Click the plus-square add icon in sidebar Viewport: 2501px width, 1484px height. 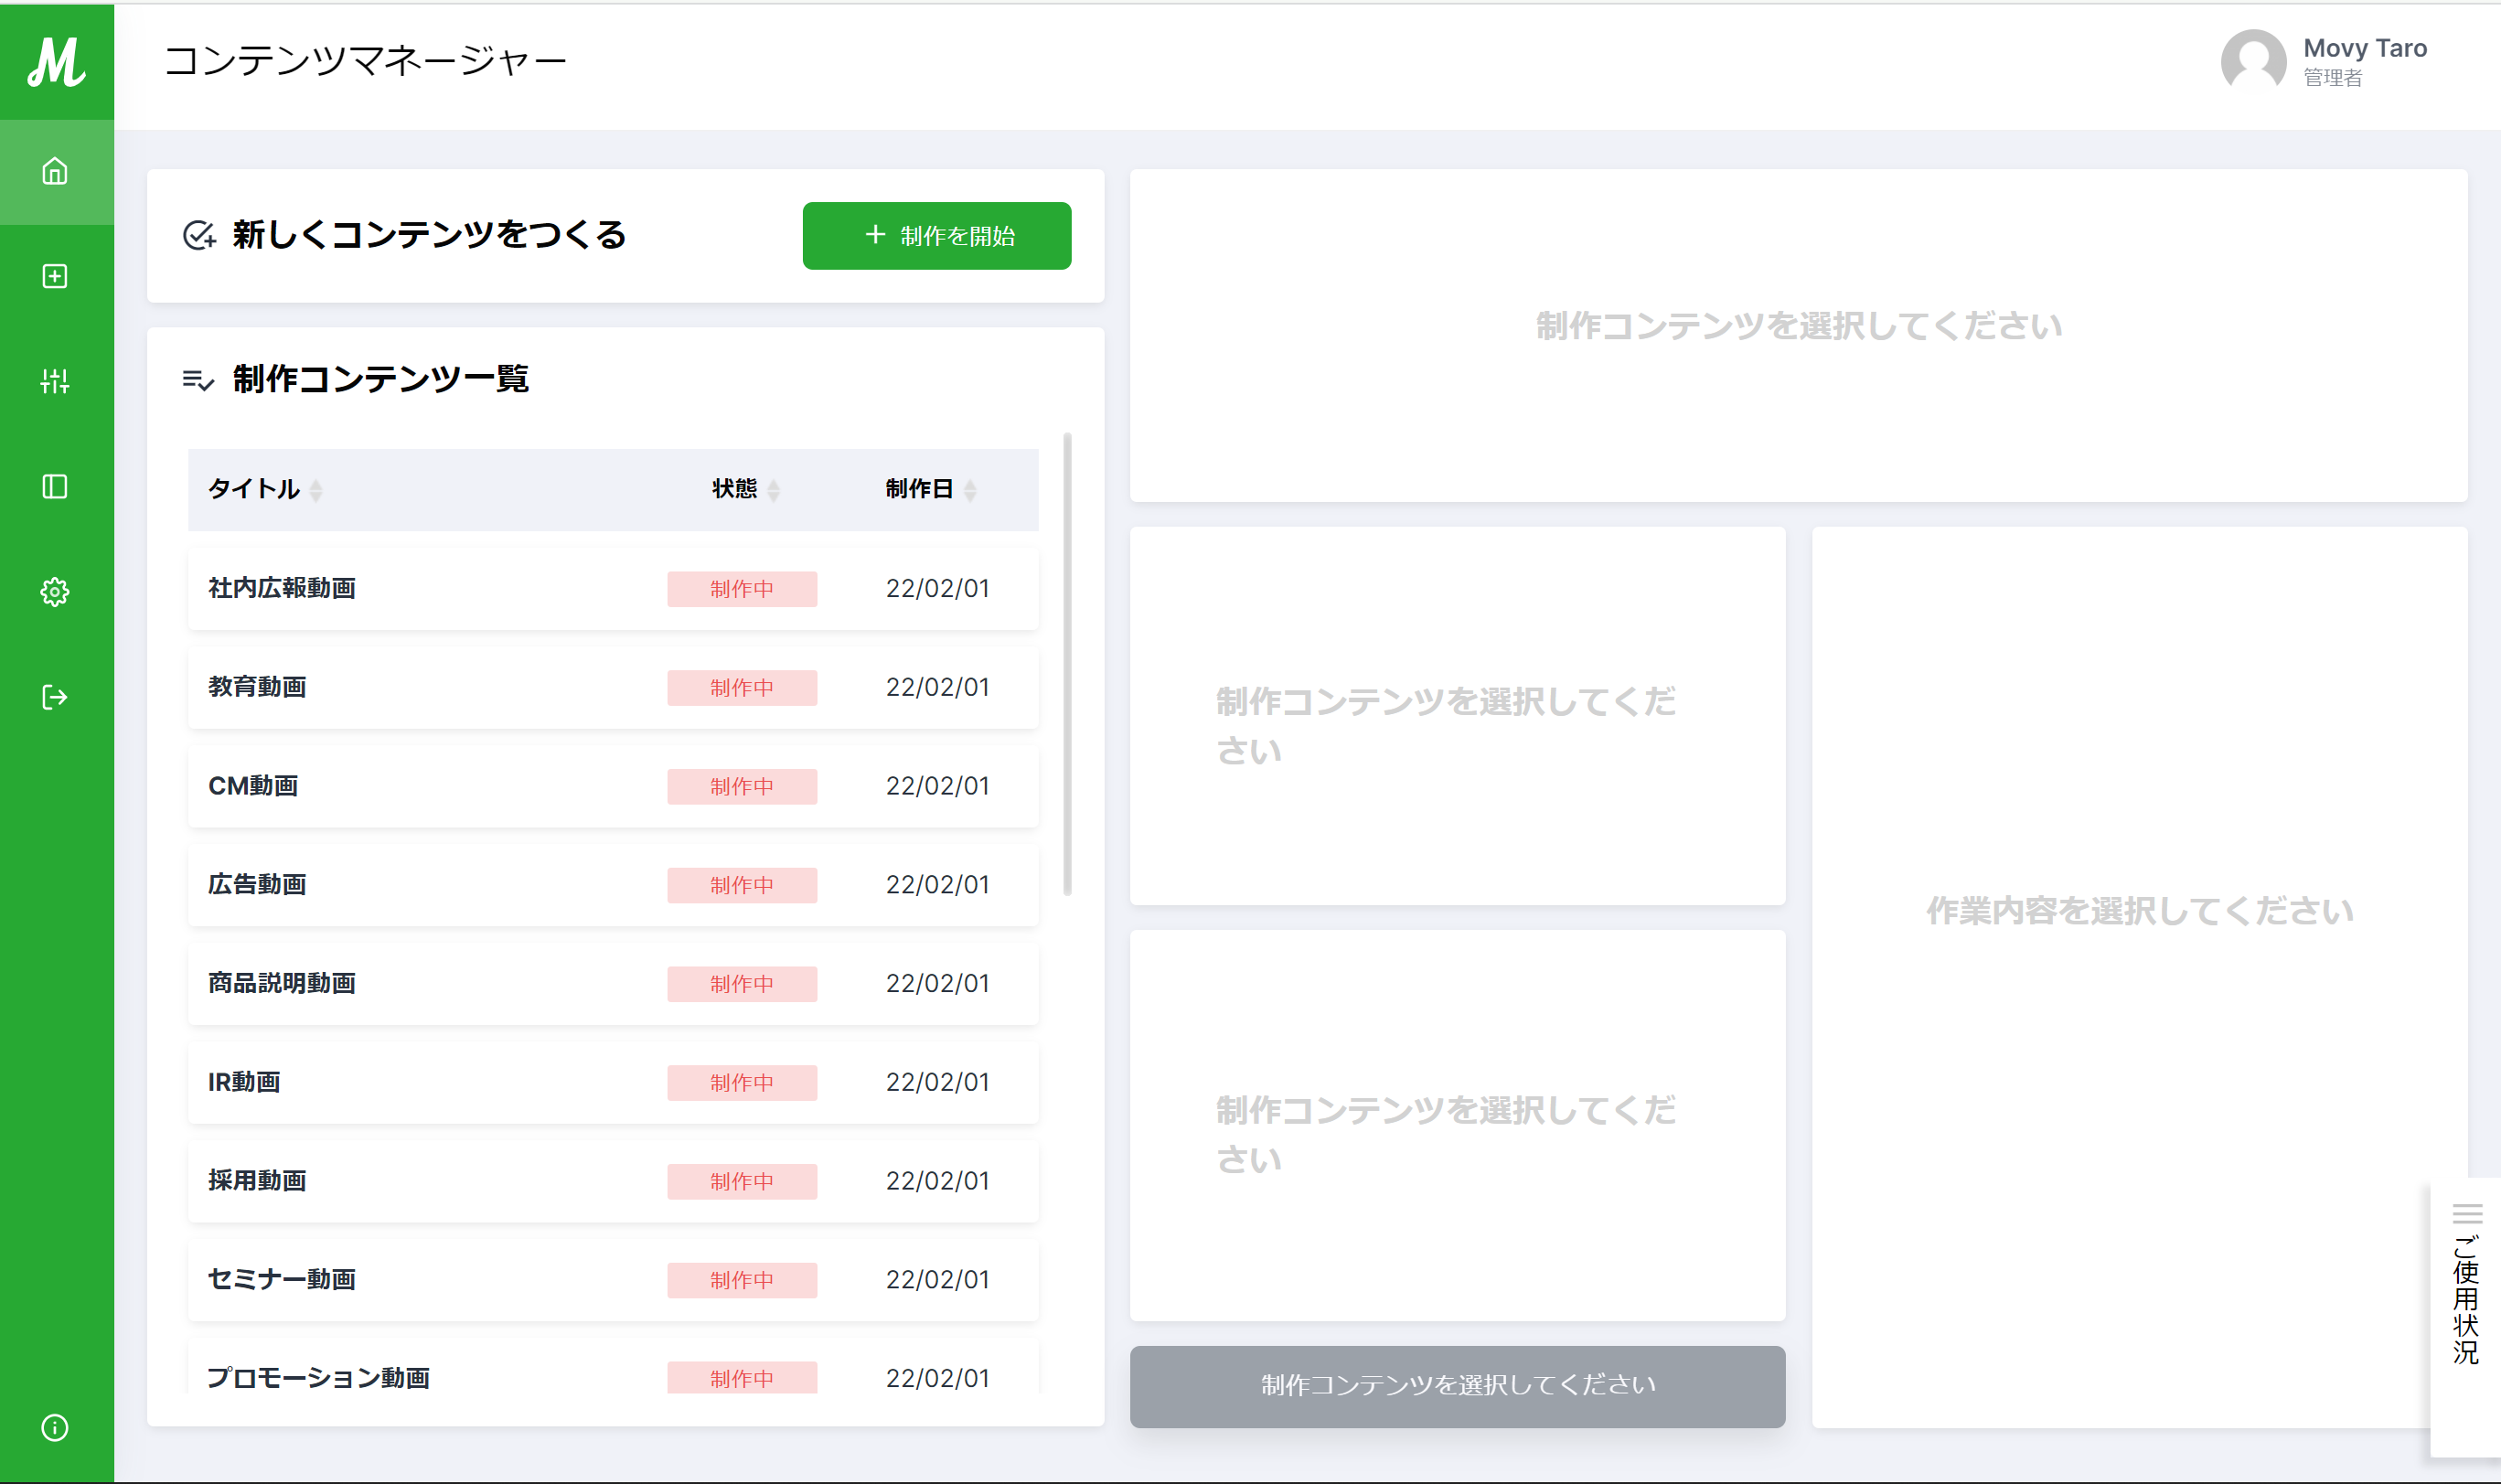(x=55, y=277)
